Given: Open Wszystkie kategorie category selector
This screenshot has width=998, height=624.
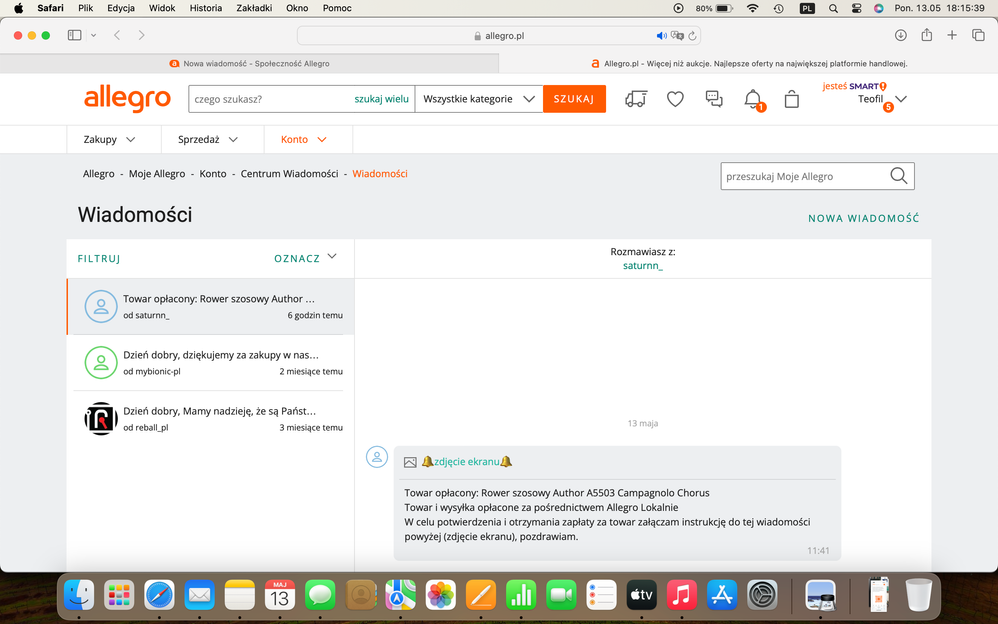Looking at the screenshot, I should 479,99.
